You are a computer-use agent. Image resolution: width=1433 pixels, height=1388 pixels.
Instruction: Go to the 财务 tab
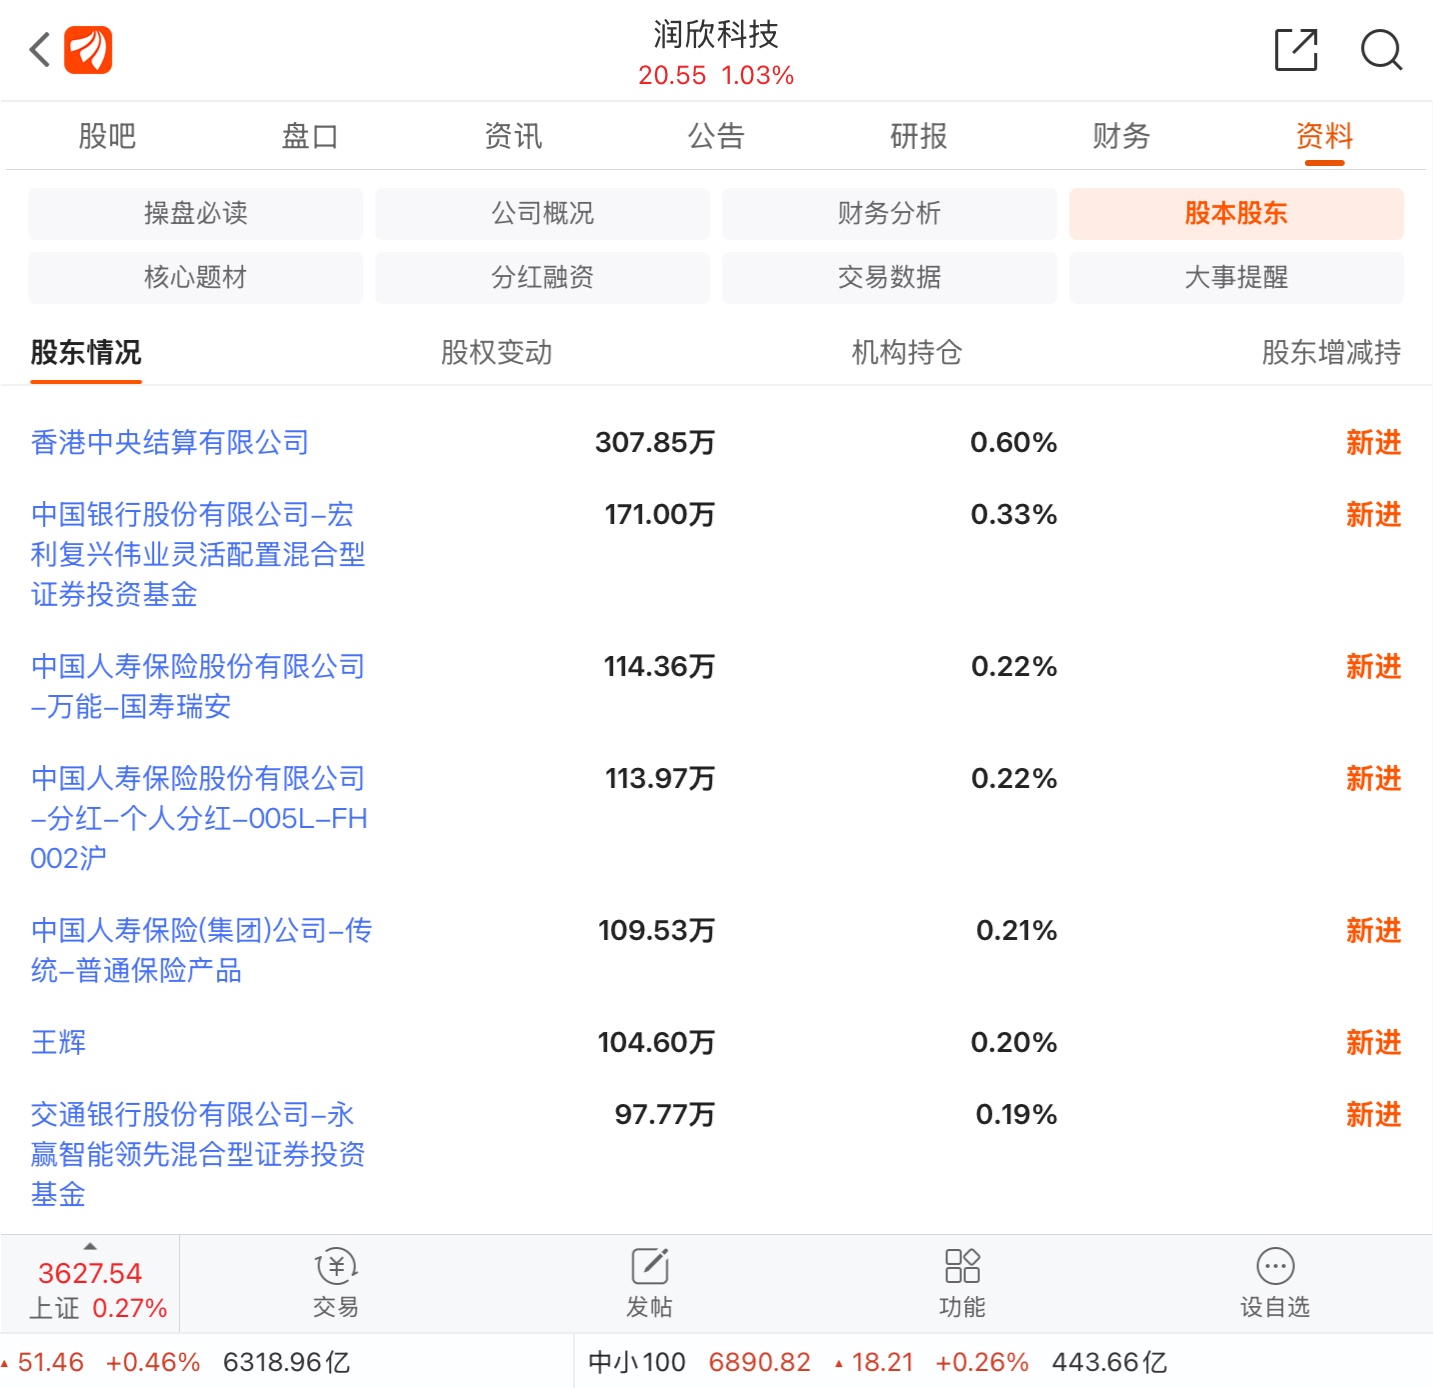point(1122,136)
